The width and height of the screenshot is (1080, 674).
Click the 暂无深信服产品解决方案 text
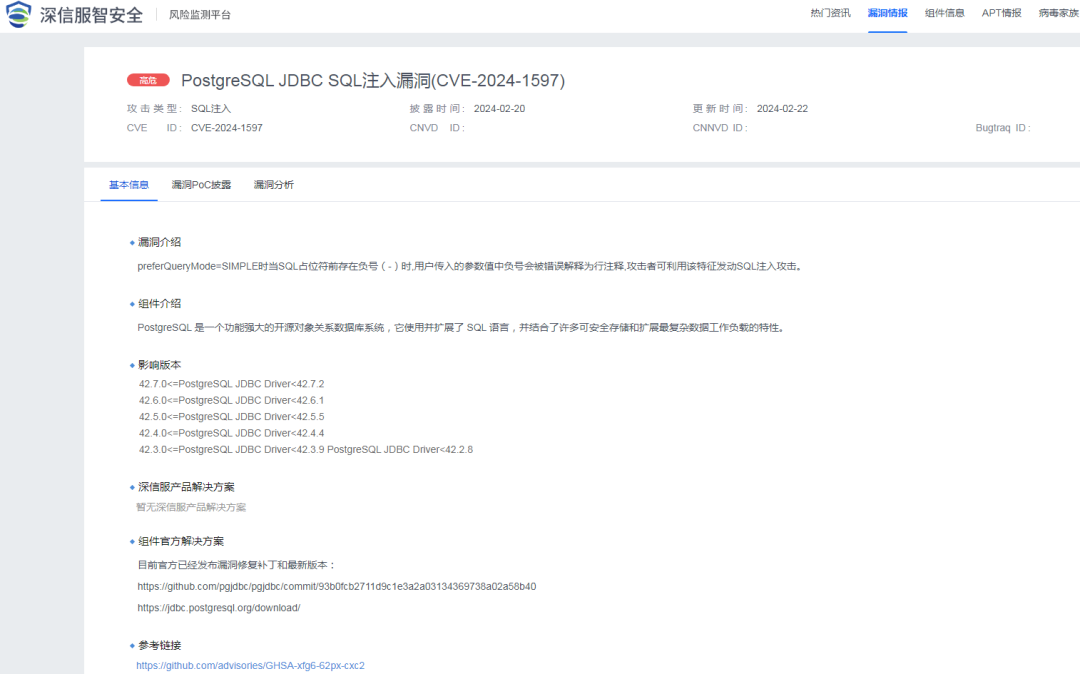point(191,507)
